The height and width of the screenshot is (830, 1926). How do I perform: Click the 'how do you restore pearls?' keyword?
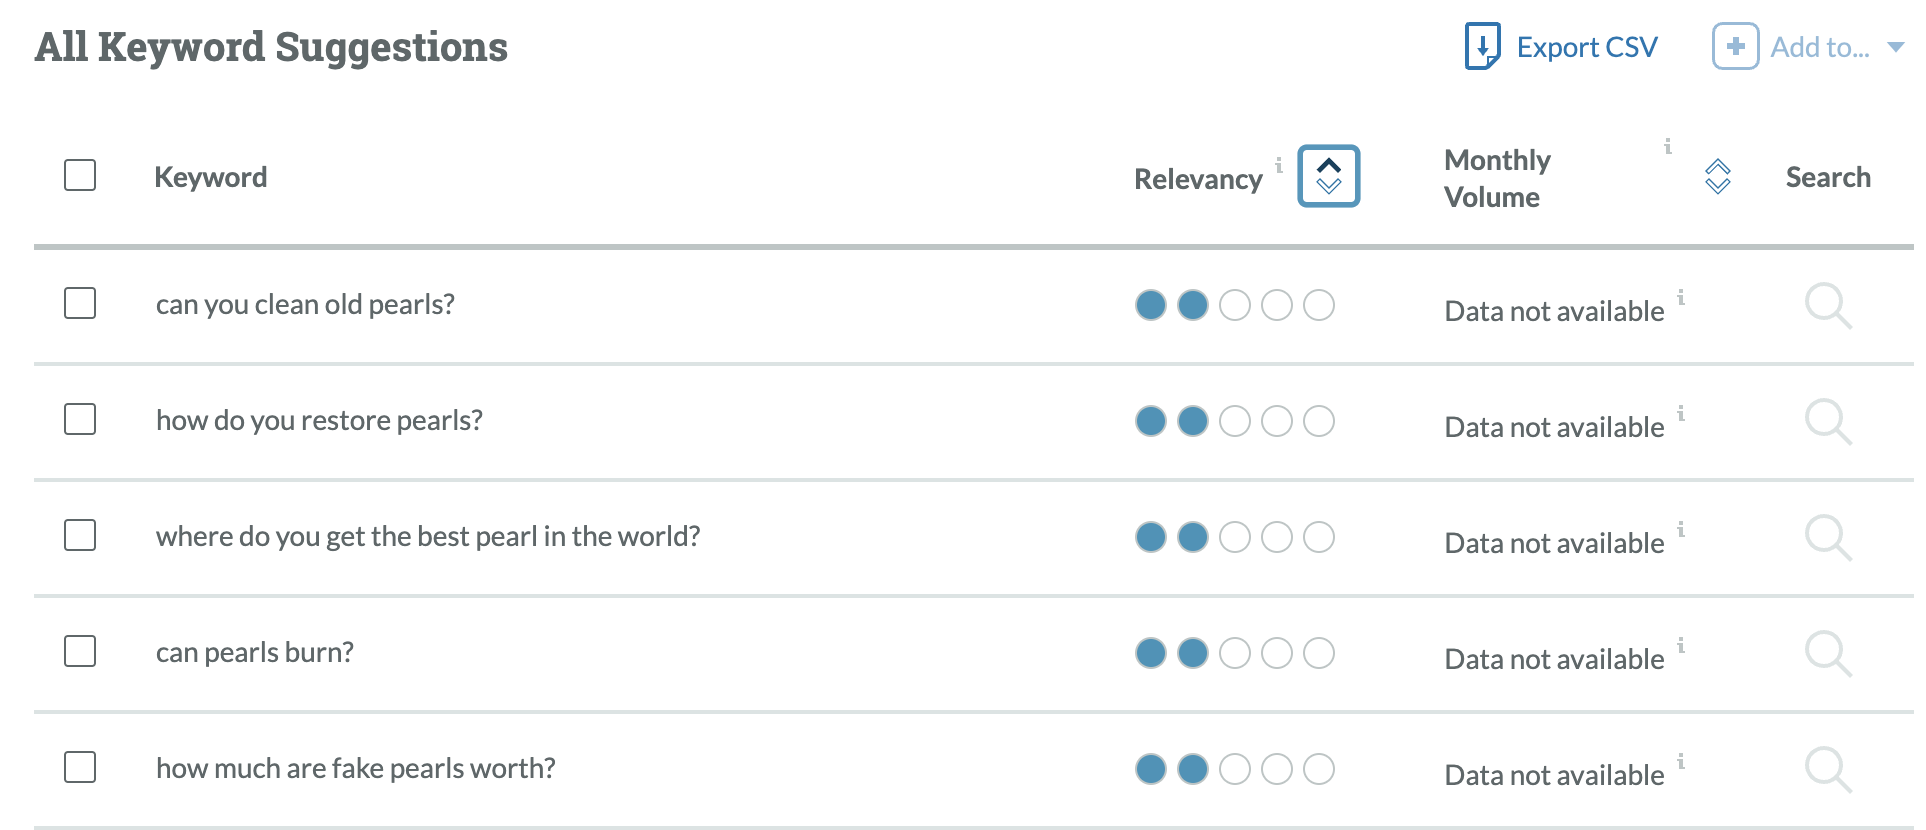point(319,420)
